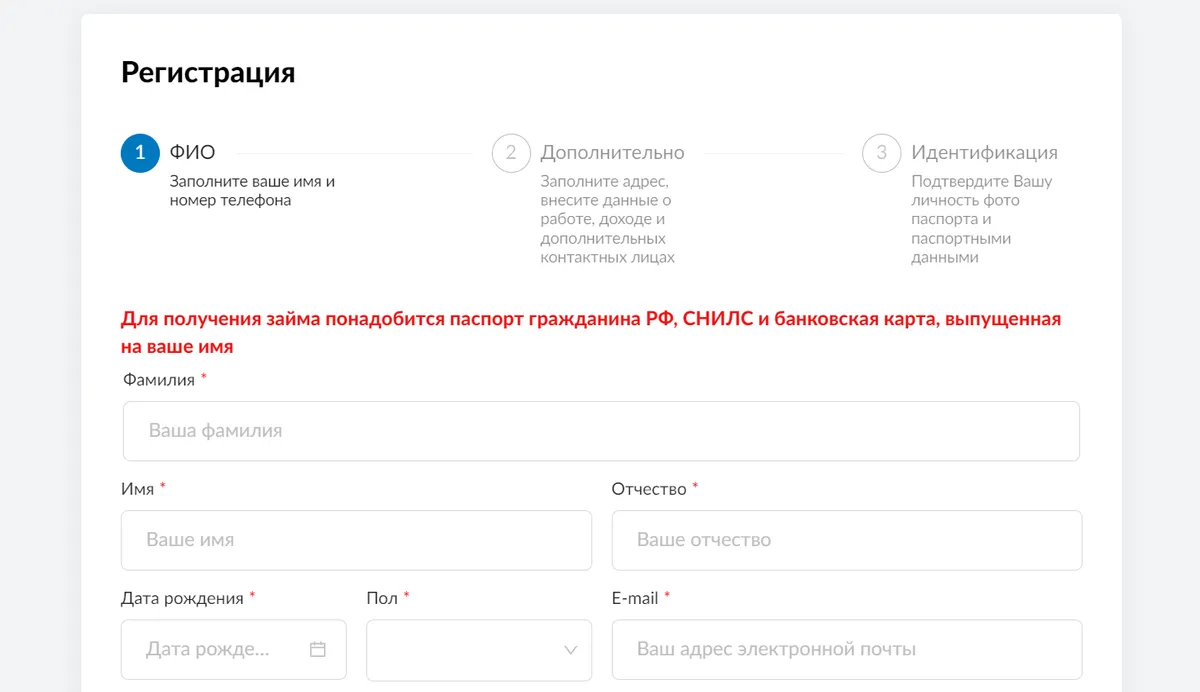Click the Имя field label
The width and height of the screenshot is (1200, 692).
[x=137, y=489]
